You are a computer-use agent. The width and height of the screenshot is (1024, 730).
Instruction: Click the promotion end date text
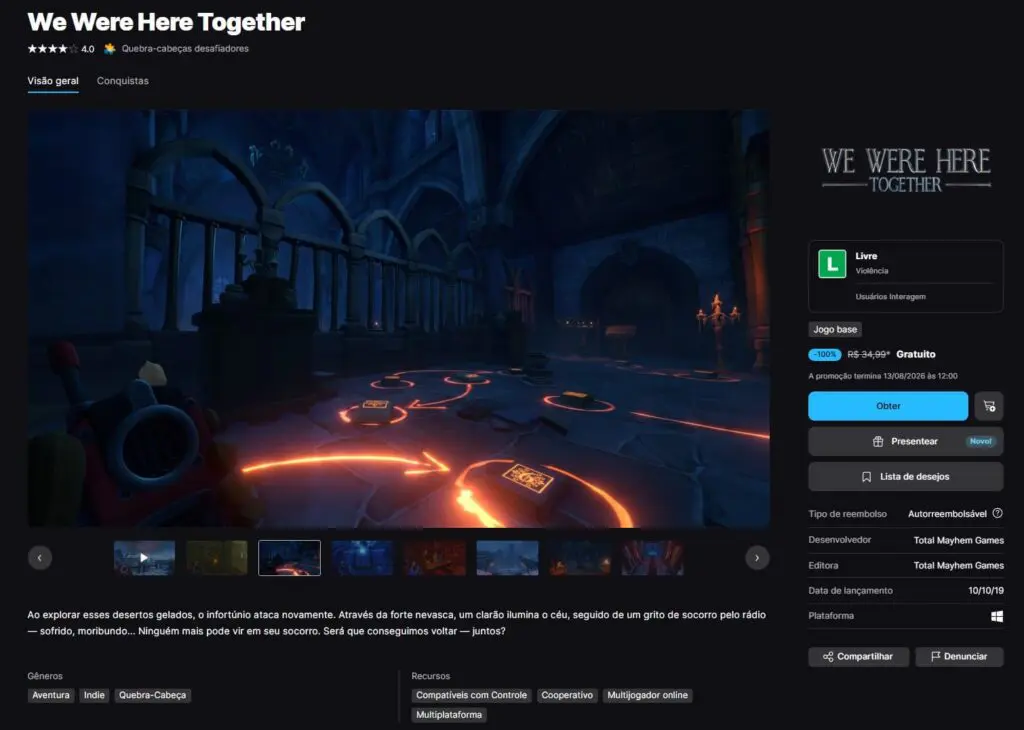pyautogui.click(x=883, y=376)
